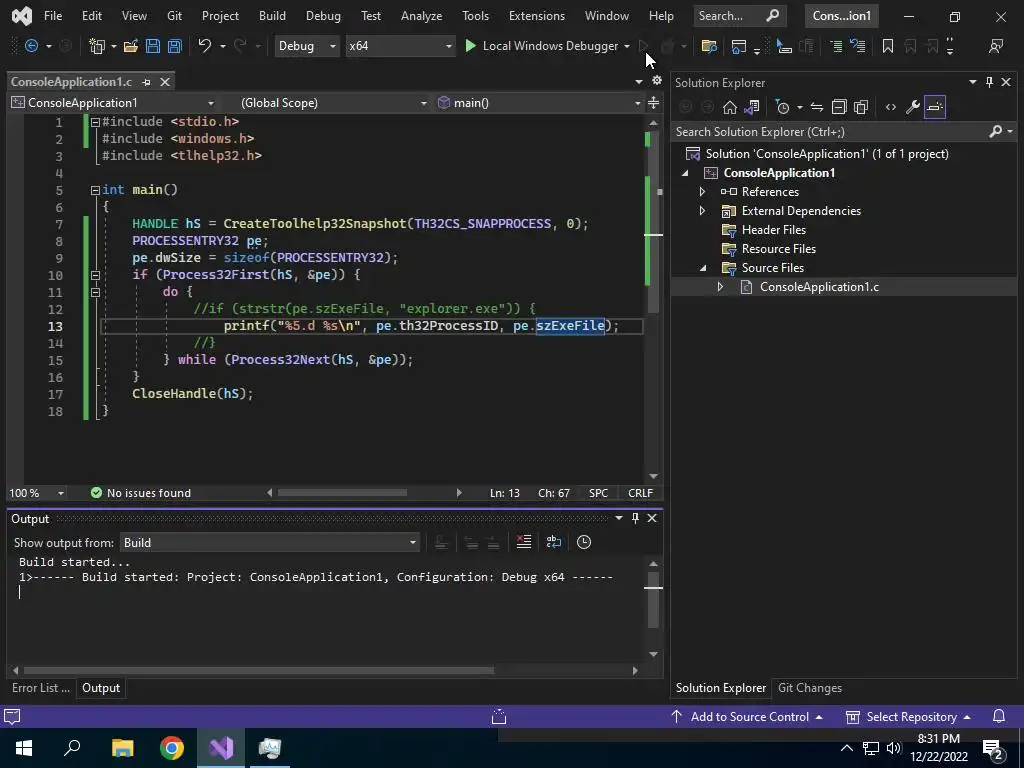Expand the ConsoleApplication1.c file node
This screenshot has height=768, width=1024.
(720, 287)
